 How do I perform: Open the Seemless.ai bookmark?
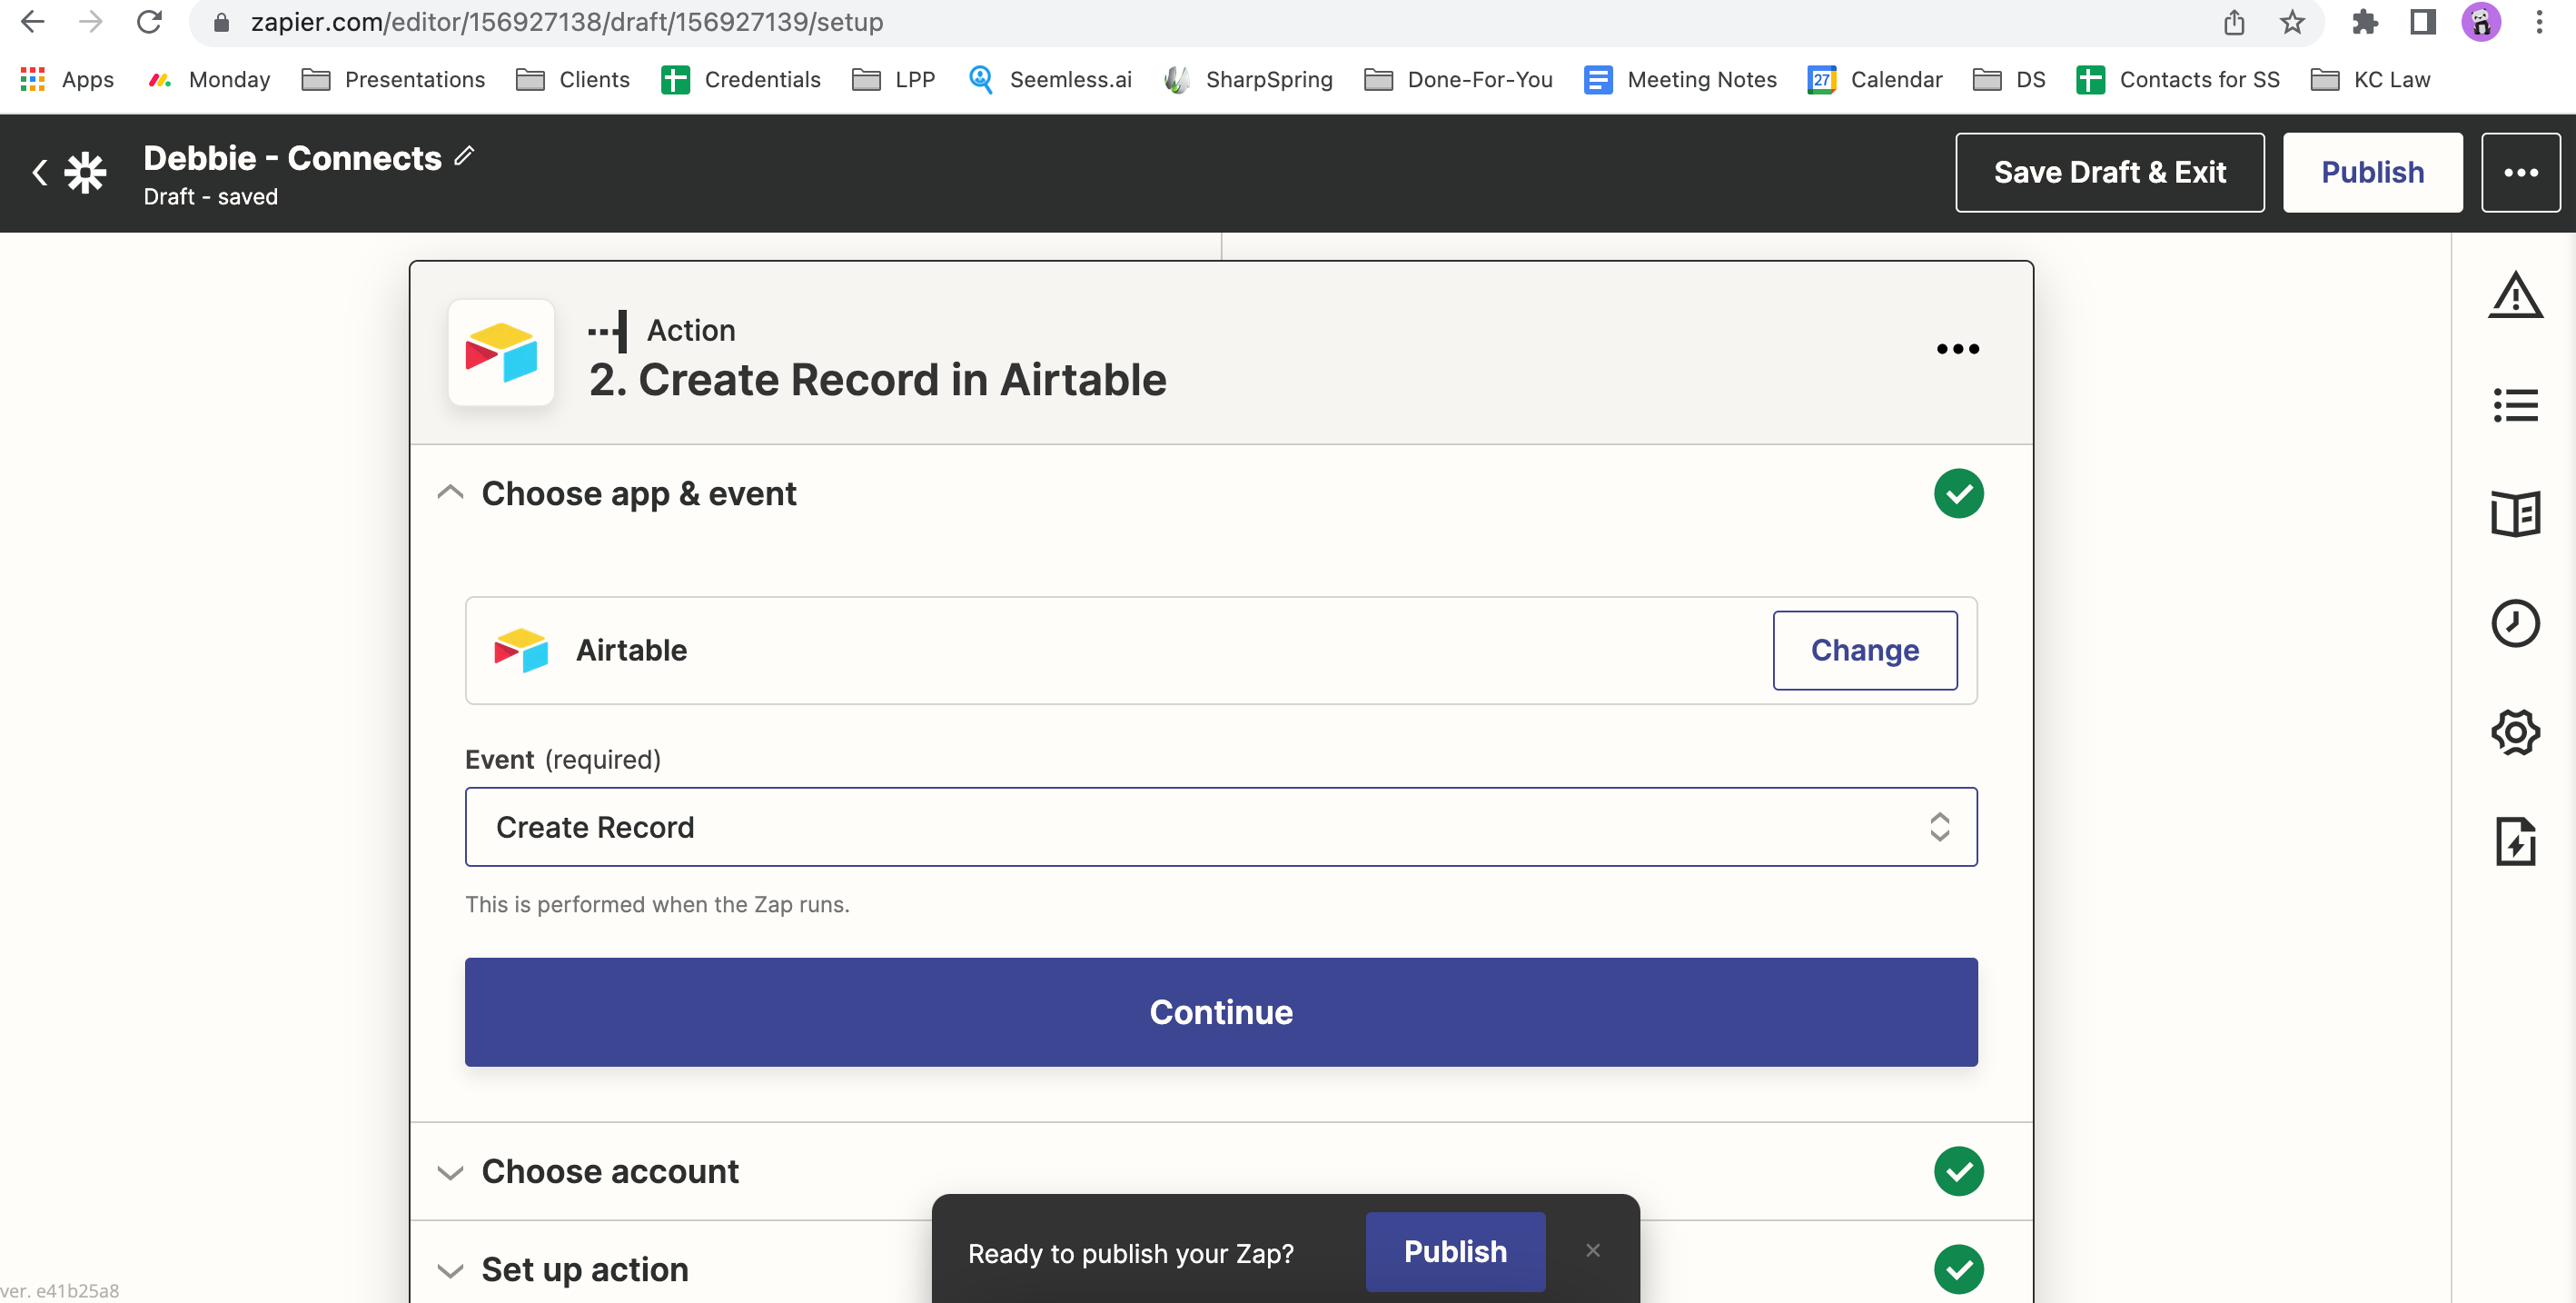1050,79
